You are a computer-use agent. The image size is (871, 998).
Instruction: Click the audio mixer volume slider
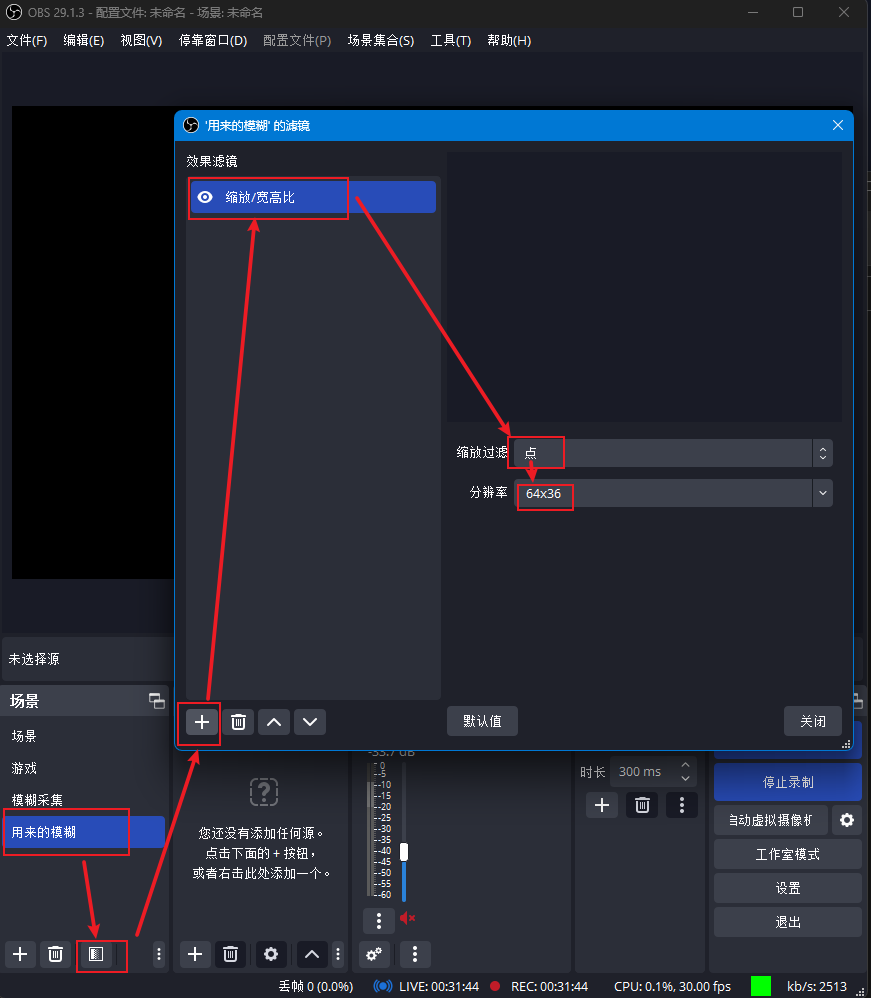pos(404,853)
